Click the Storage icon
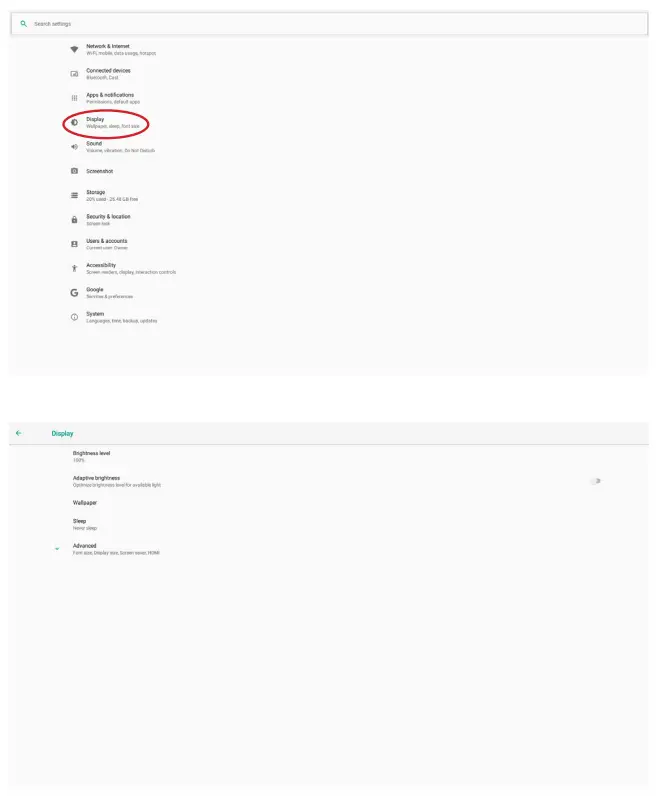The image size is (656, 796). pyautogui.click(x=74, y=195)
